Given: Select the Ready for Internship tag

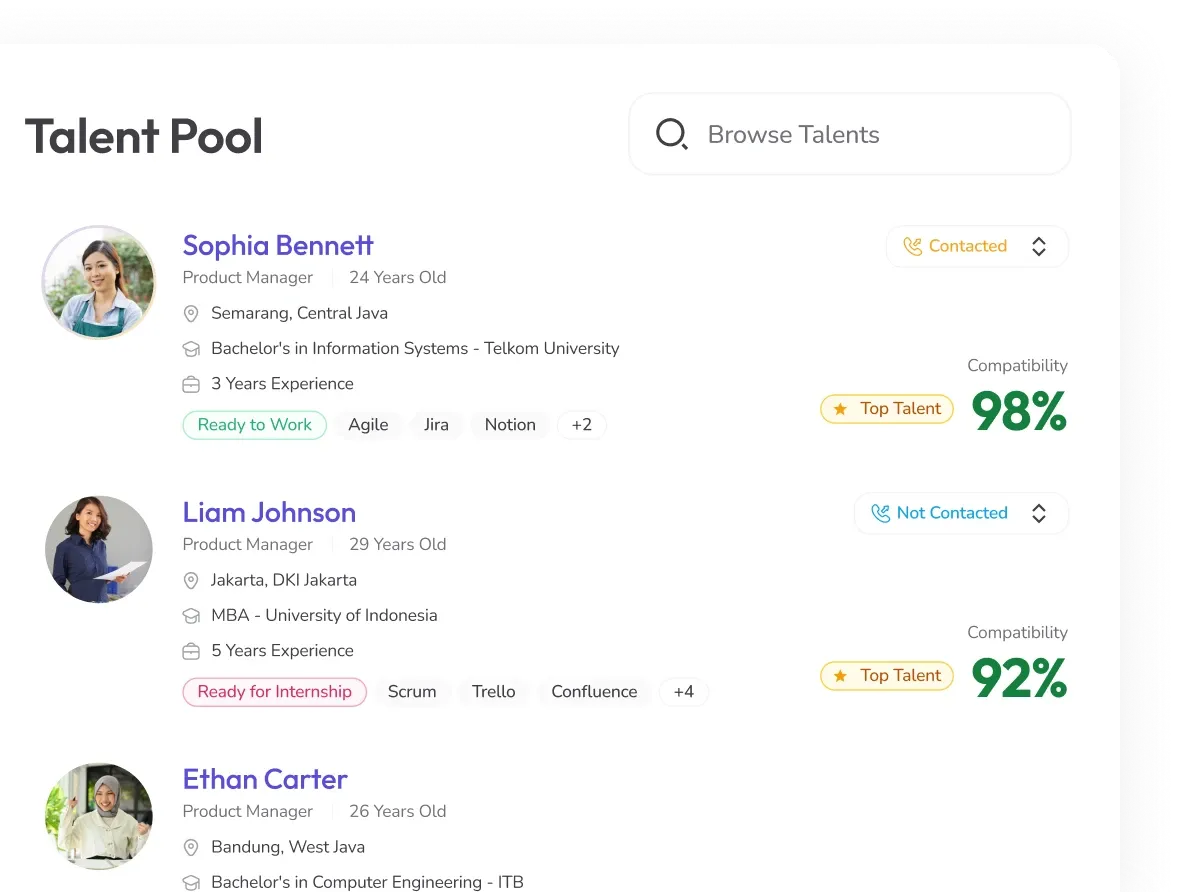Looking at the screenshot, I should pos(274,692).
